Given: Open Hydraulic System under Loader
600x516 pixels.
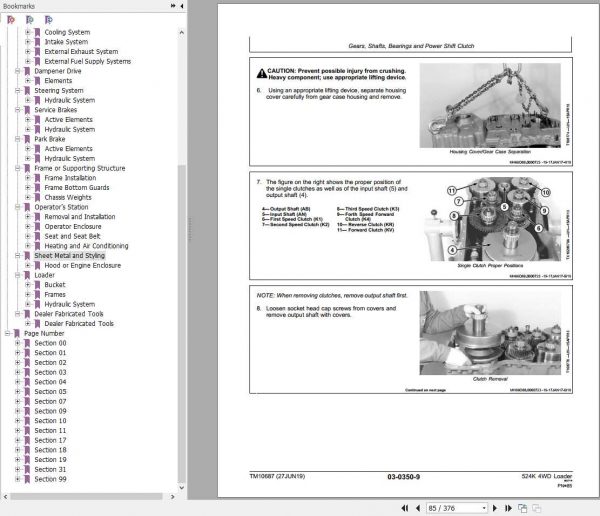Looking at the screenshot, I should [x=70, y=304].
